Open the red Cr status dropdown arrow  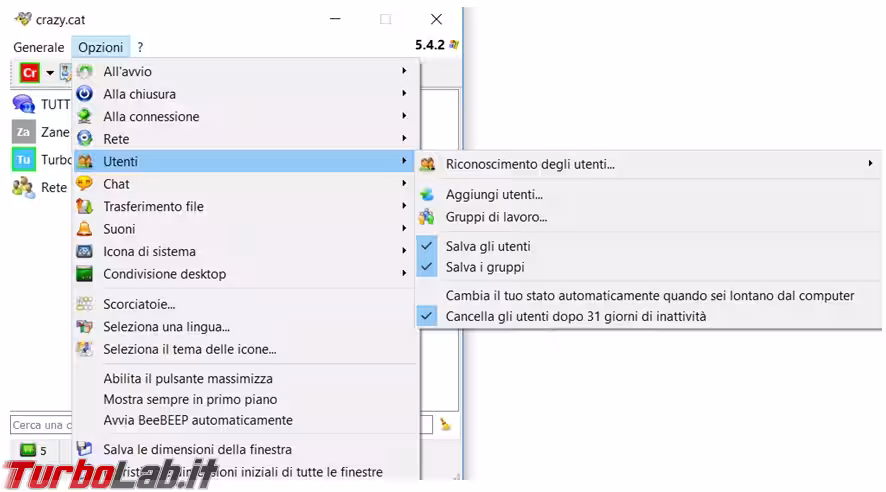coord(50,73)
